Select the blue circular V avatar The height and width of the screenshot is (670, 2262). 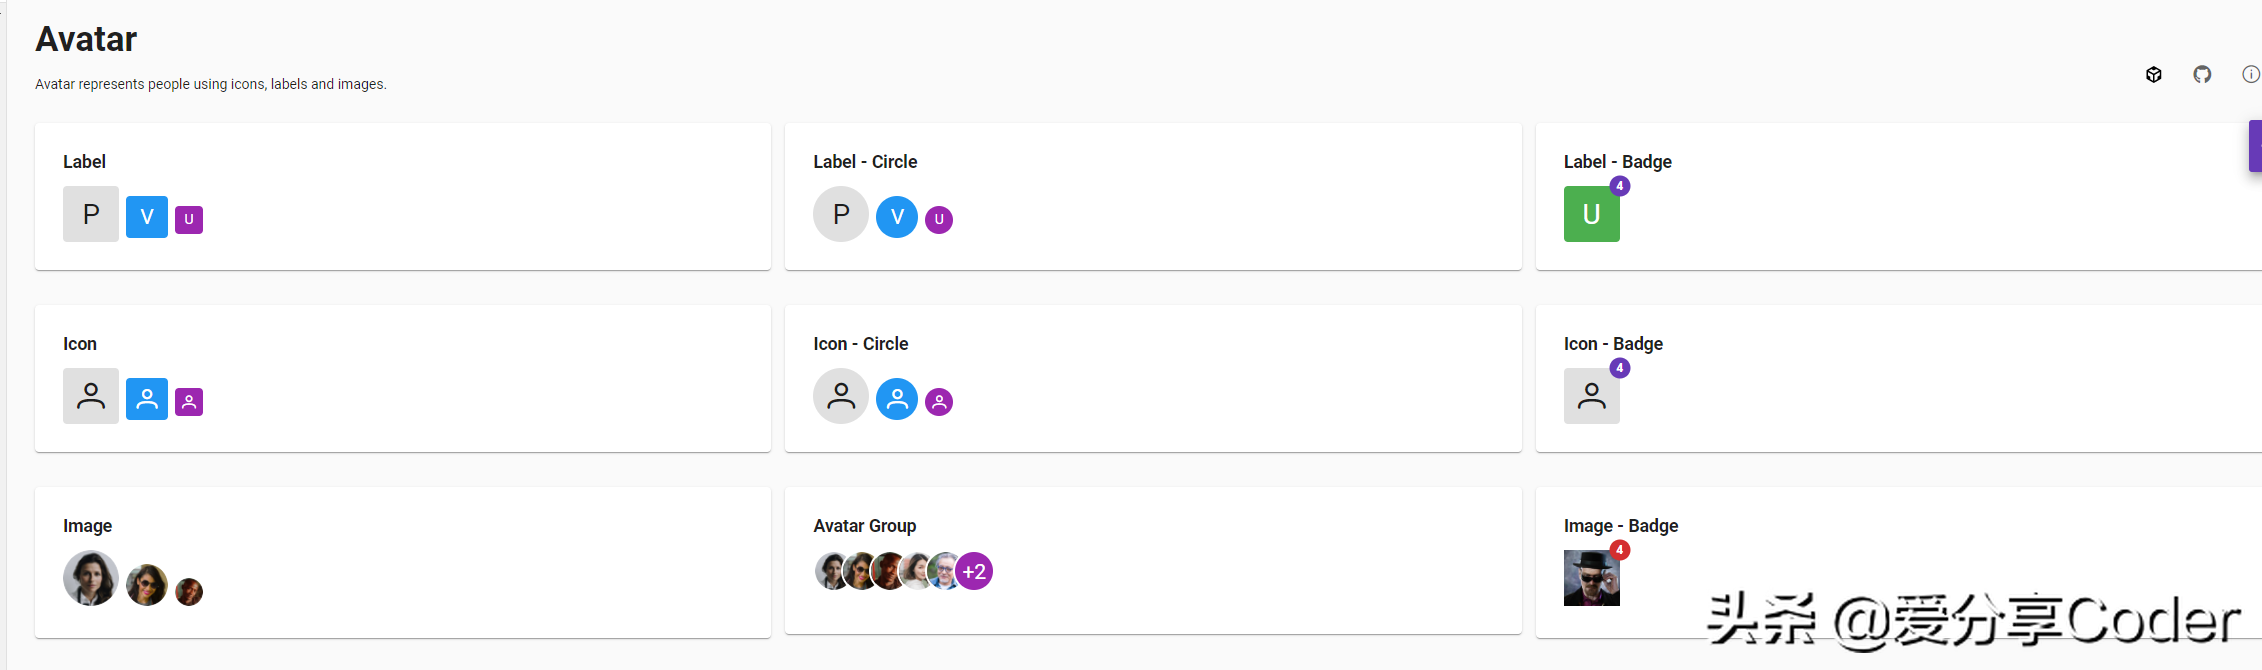tap(897, 217)
